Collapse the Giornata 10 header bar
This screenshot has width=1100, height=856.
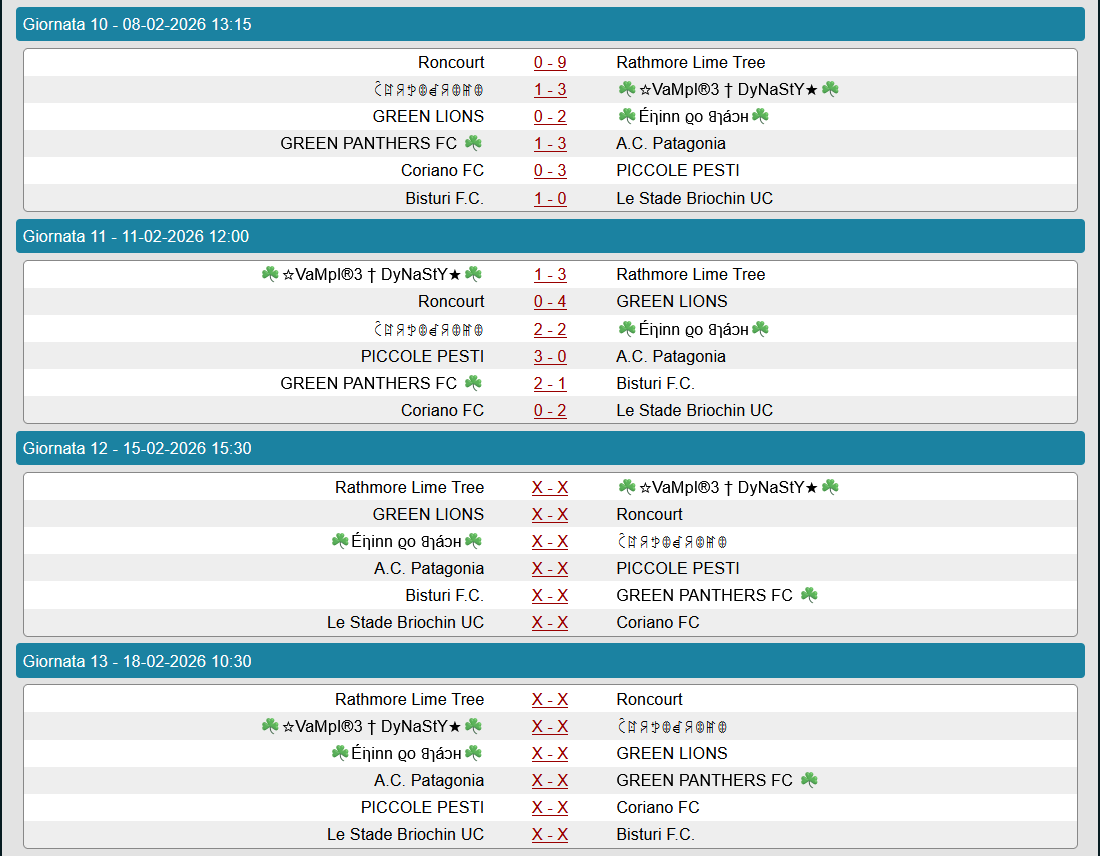(x=550, y=24)
